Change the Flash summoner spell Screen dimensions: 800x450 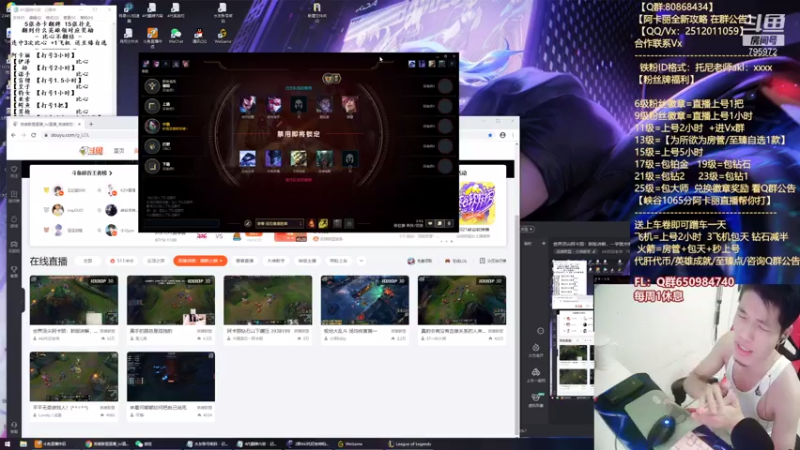click(x=323, y=223)
